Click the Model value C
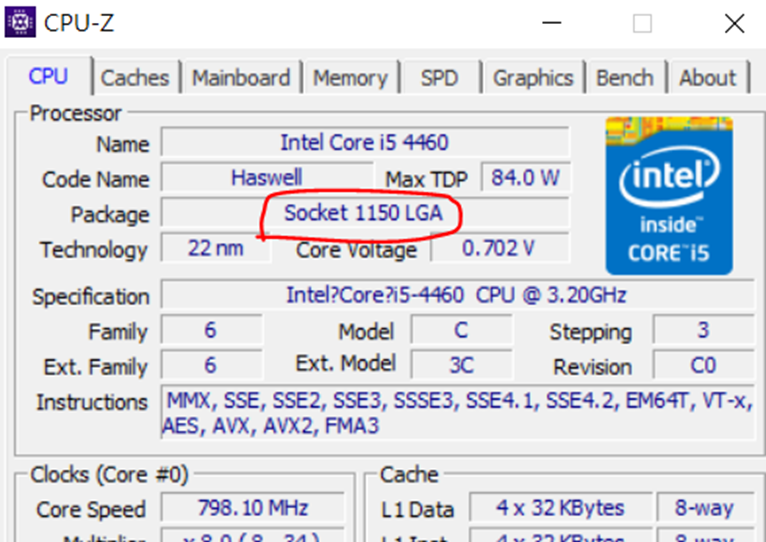 point(461,330)
